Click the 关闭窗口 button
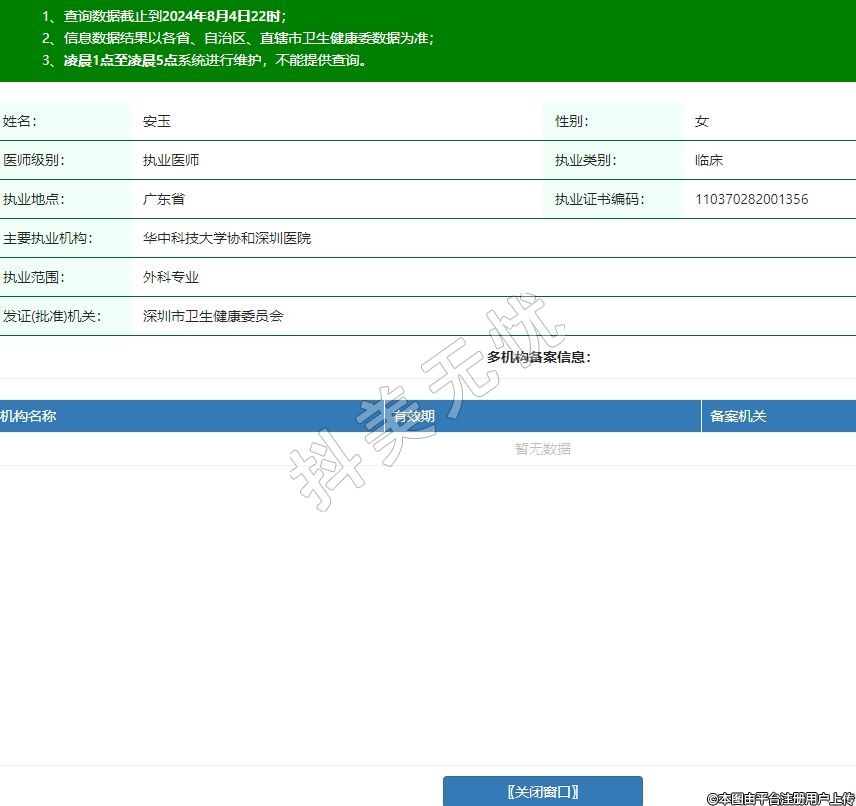The width and height of the screenshot is (856, 806). click(x=542, y=791)
